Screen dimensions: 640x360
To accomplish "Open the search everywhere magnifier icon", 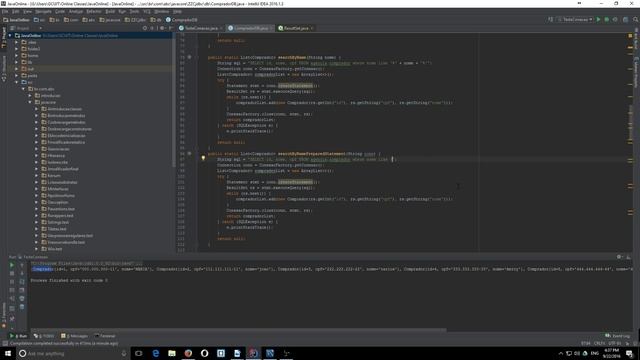I will point(636,20).
